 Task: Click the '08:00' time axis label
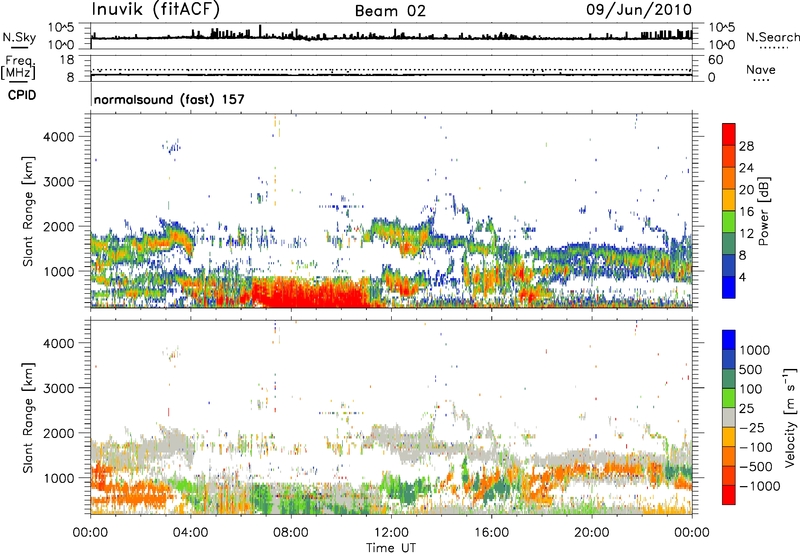click(x=291, y=533)
